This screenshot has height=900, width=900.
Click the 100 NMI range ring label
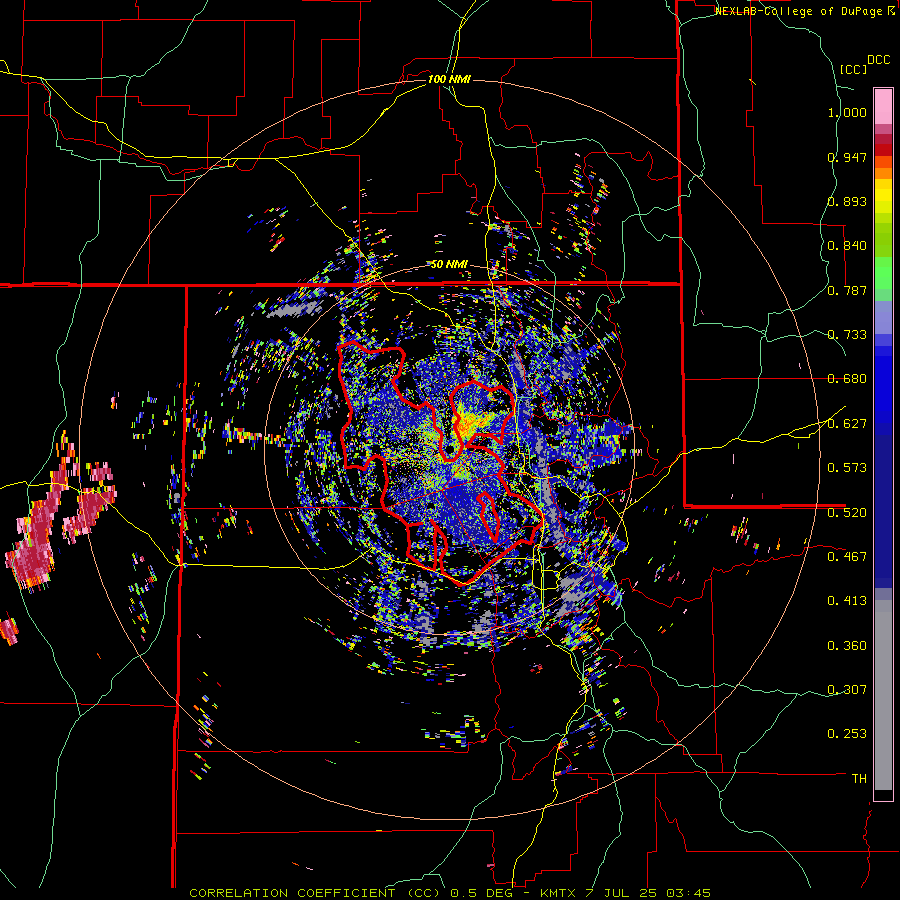[x=449, y=79]
